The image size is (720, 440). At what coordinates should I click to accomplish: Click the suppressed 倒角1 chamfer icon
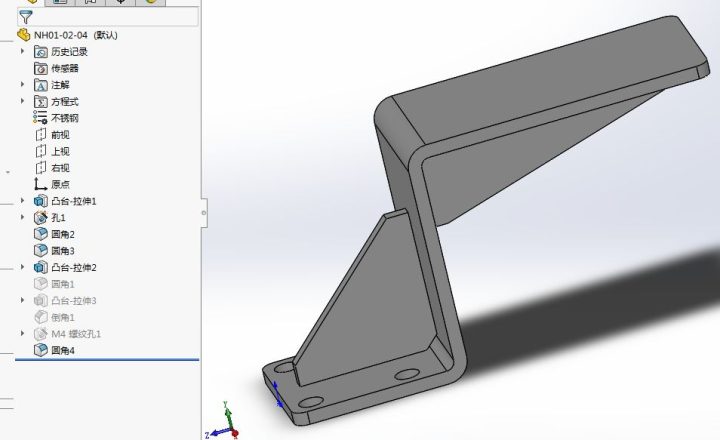click(41, 317)
